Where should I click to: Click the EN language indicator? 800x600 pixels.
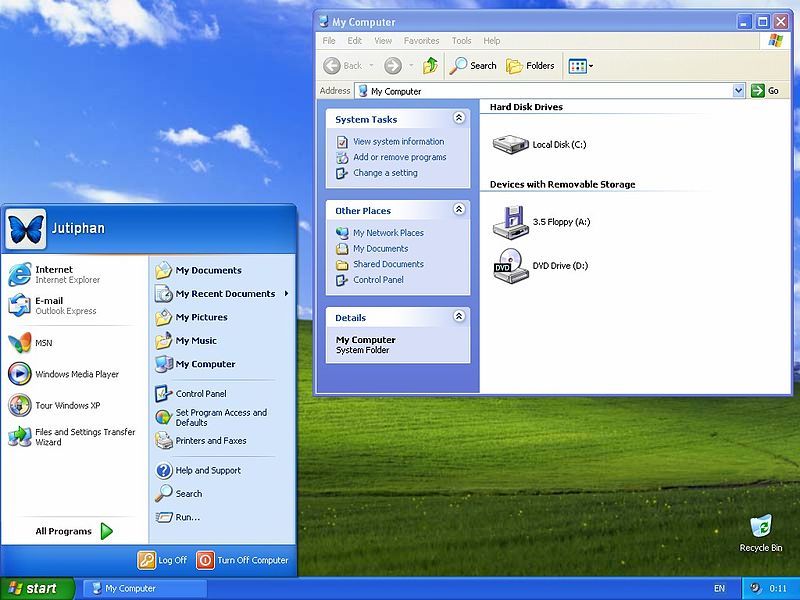pyautogui.click(x=719, y=589)
